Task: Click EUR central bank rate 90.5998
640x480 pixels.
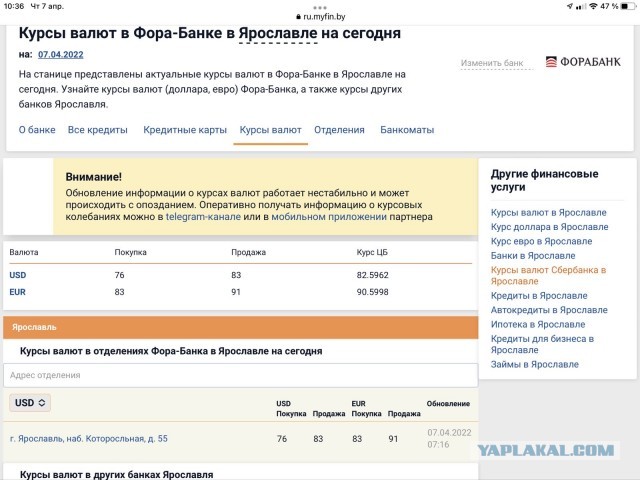Action: [372, 292]
